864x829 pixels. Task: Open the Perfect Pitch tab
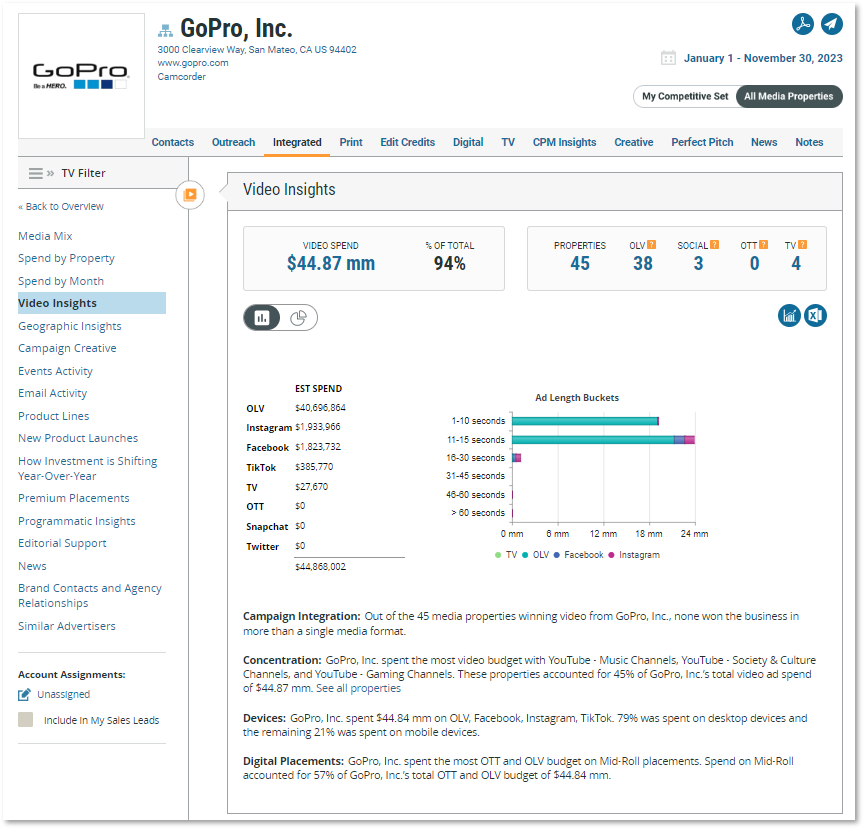coord(702,142)
